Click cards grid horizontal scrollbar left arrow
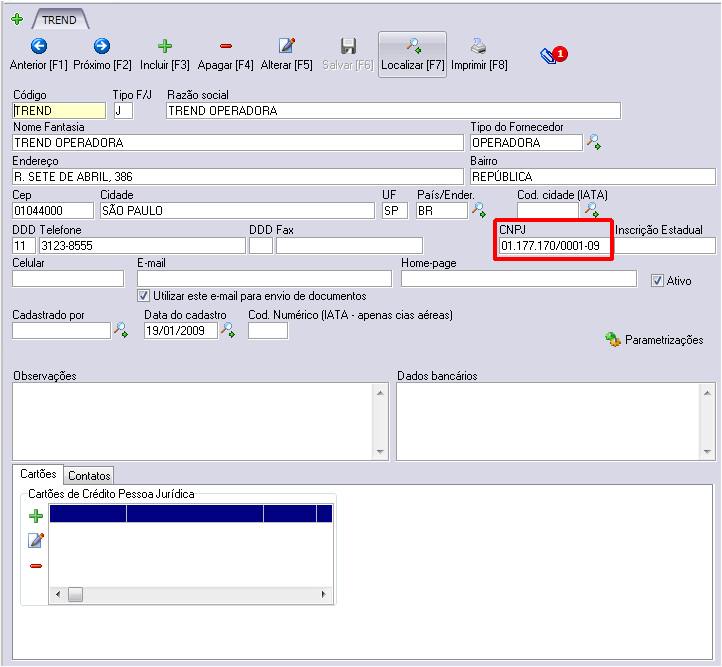 coord(58,594)
